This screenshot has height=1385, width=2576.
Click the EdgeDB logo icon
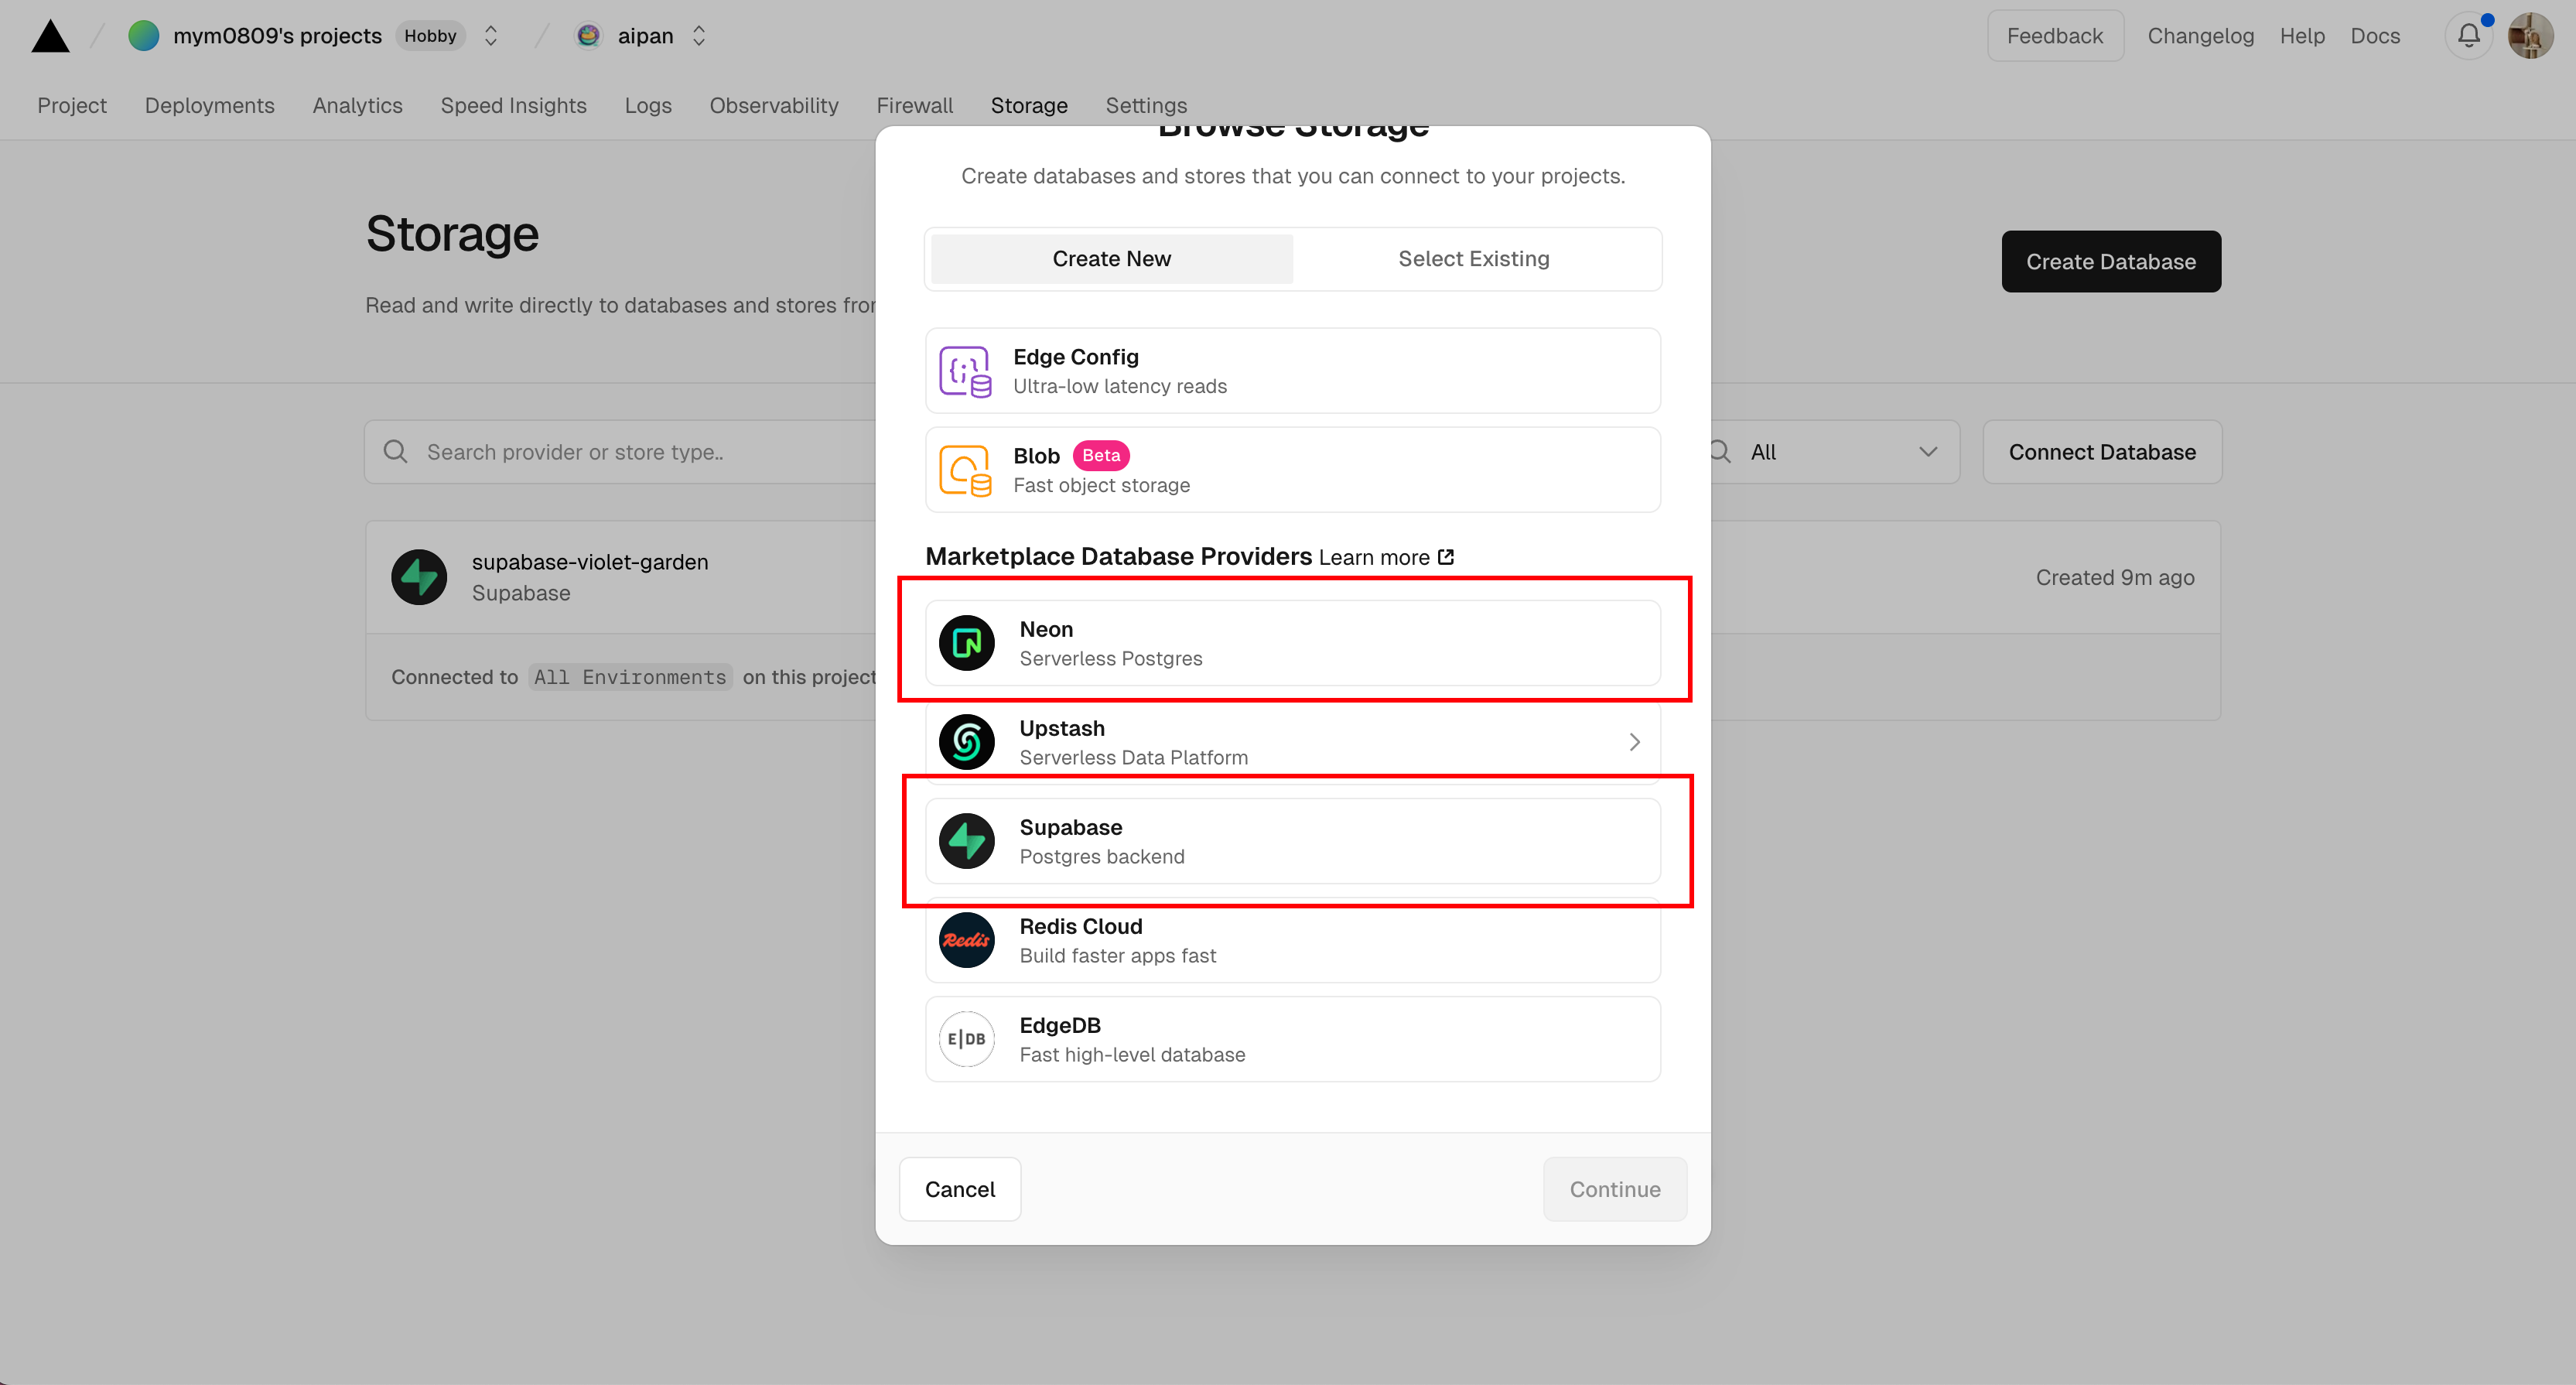966,1039
